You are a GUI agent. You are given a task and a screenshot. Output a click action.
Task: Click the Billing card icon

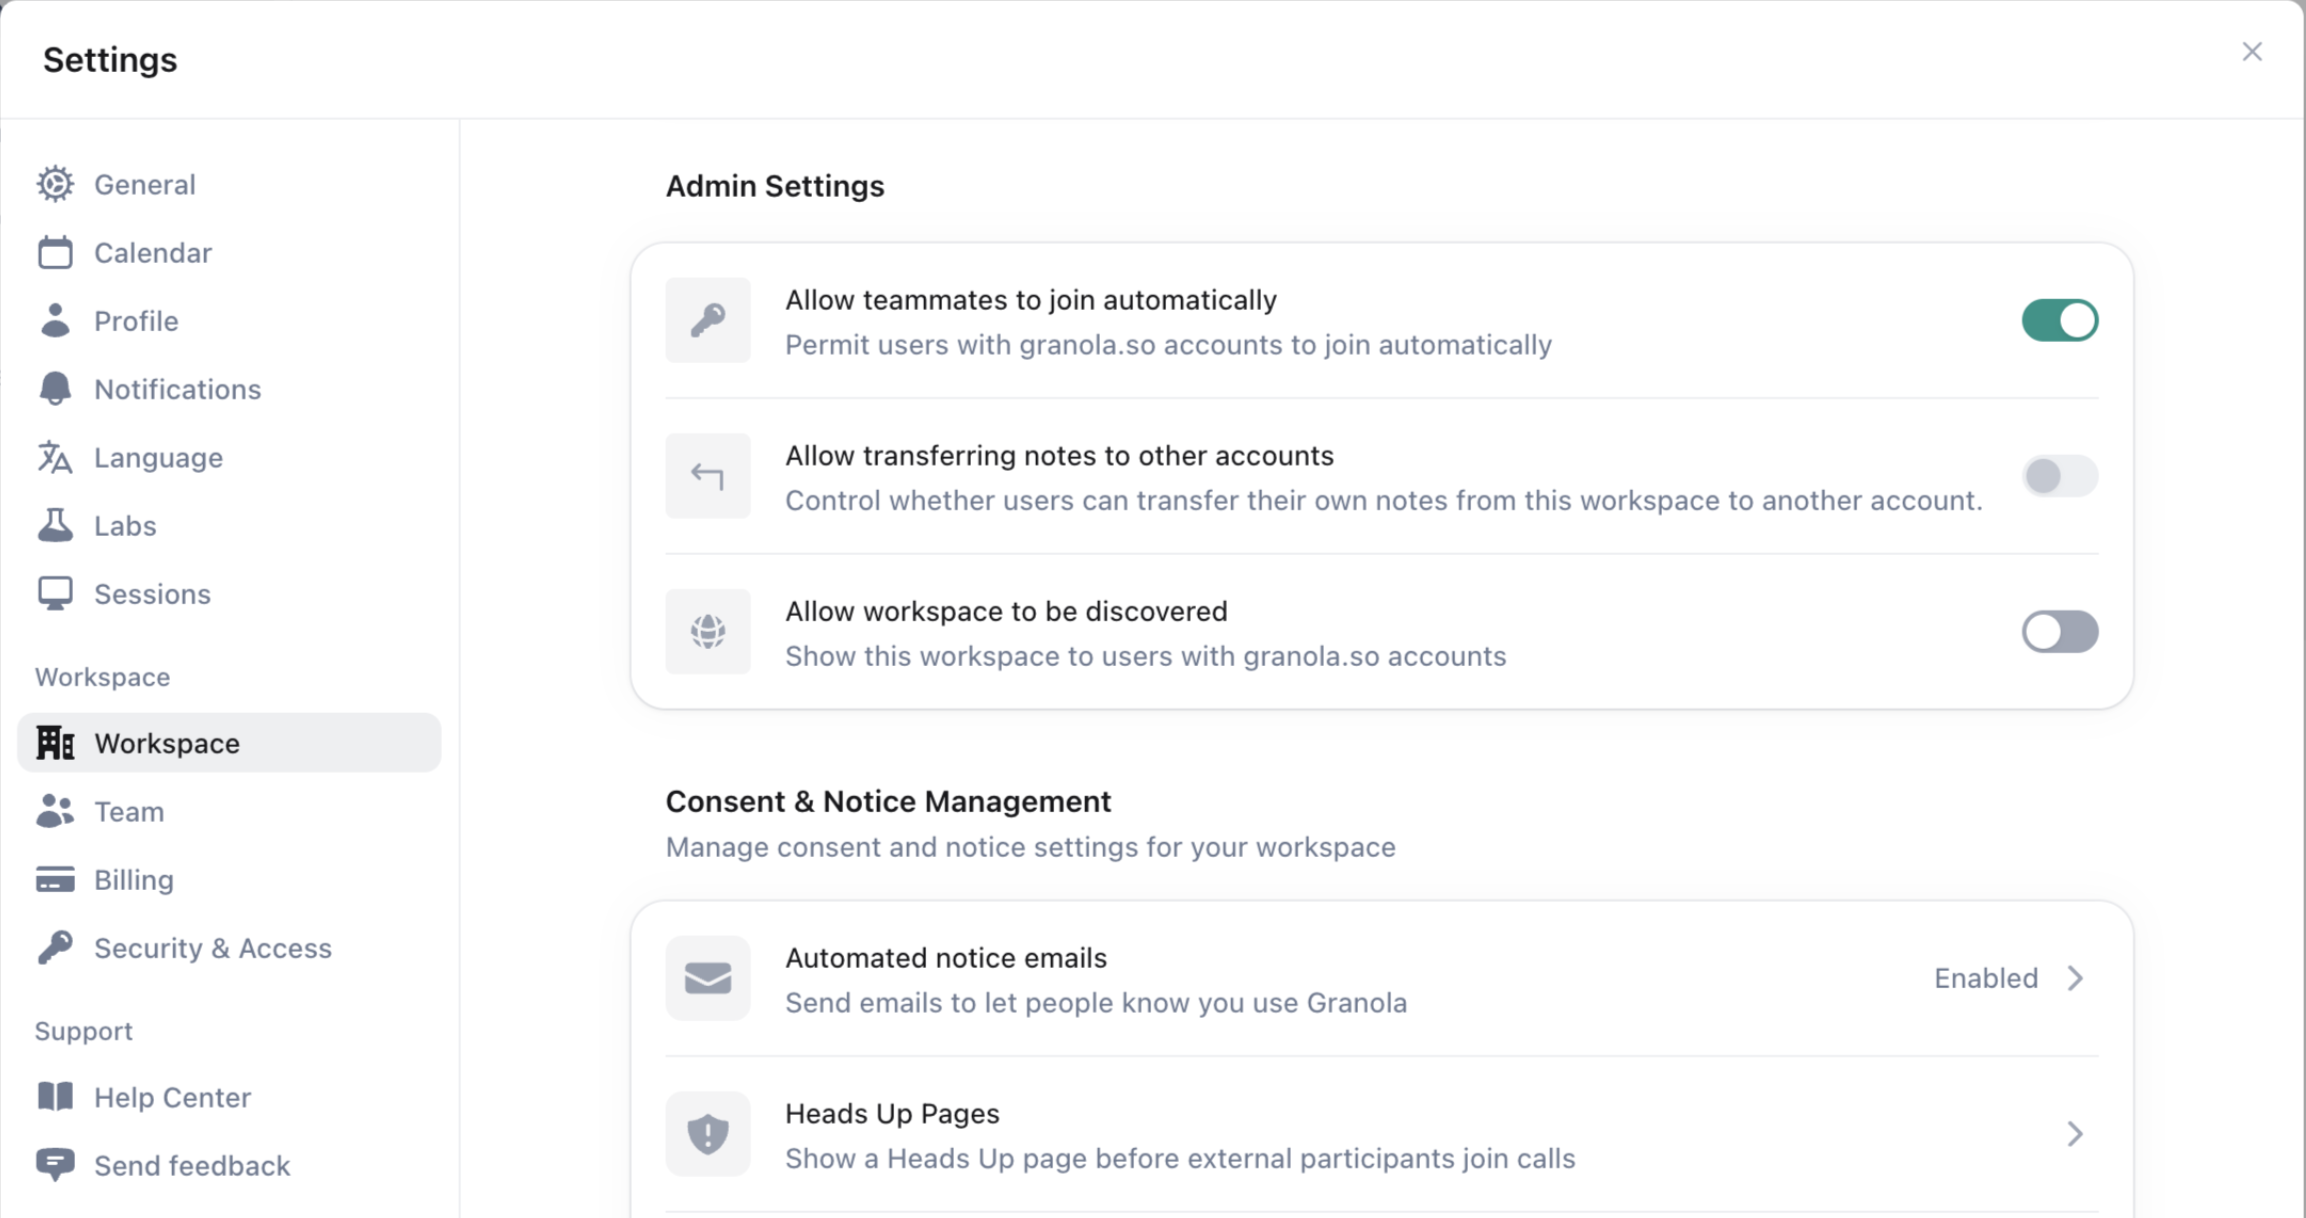[55, 880]
